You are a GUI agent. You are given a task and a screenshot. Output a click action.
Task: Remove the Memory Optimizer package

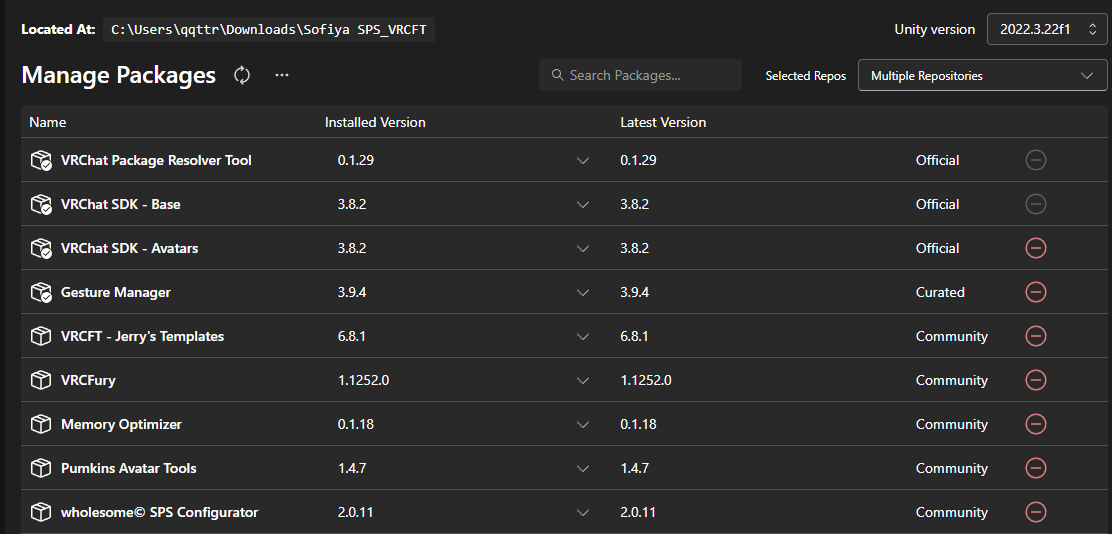pos(1036,424)
